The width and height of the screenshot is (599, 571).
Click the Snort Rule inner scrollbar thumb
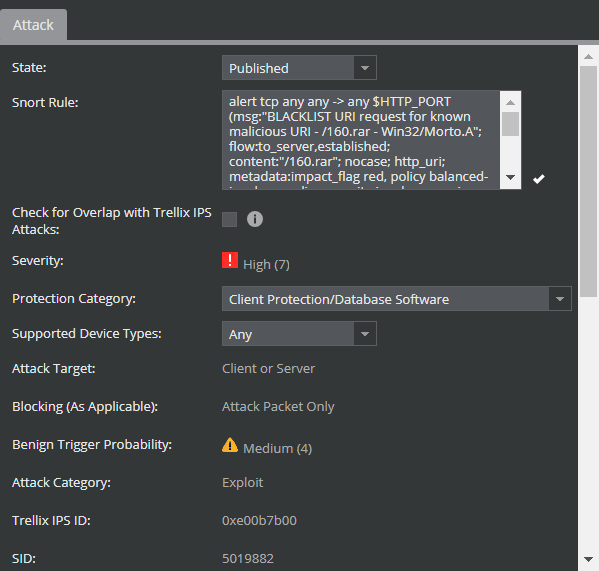click(x=510, y=124)
